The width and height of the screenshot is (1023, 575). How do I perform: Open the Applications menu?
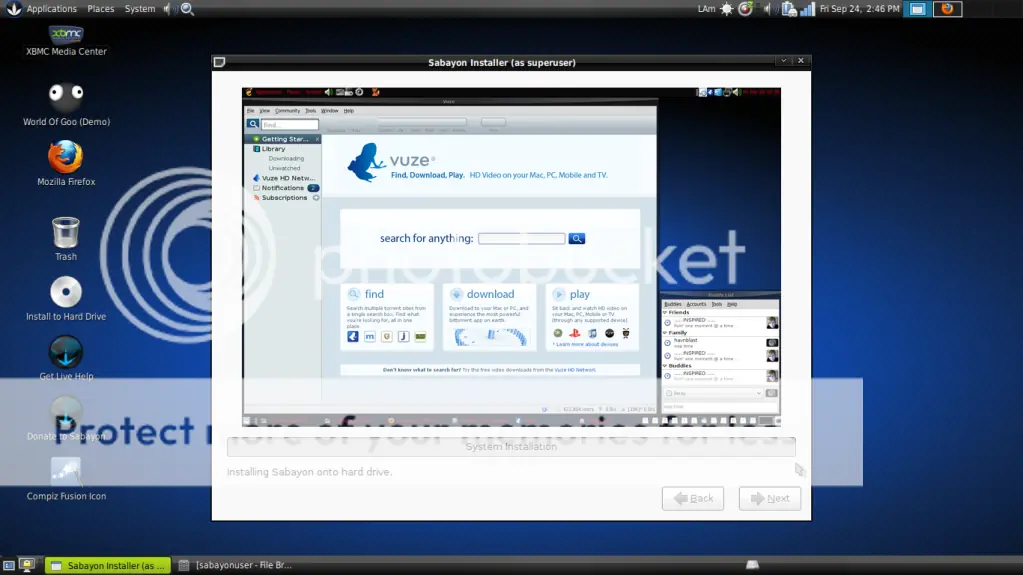coord(52,8)
